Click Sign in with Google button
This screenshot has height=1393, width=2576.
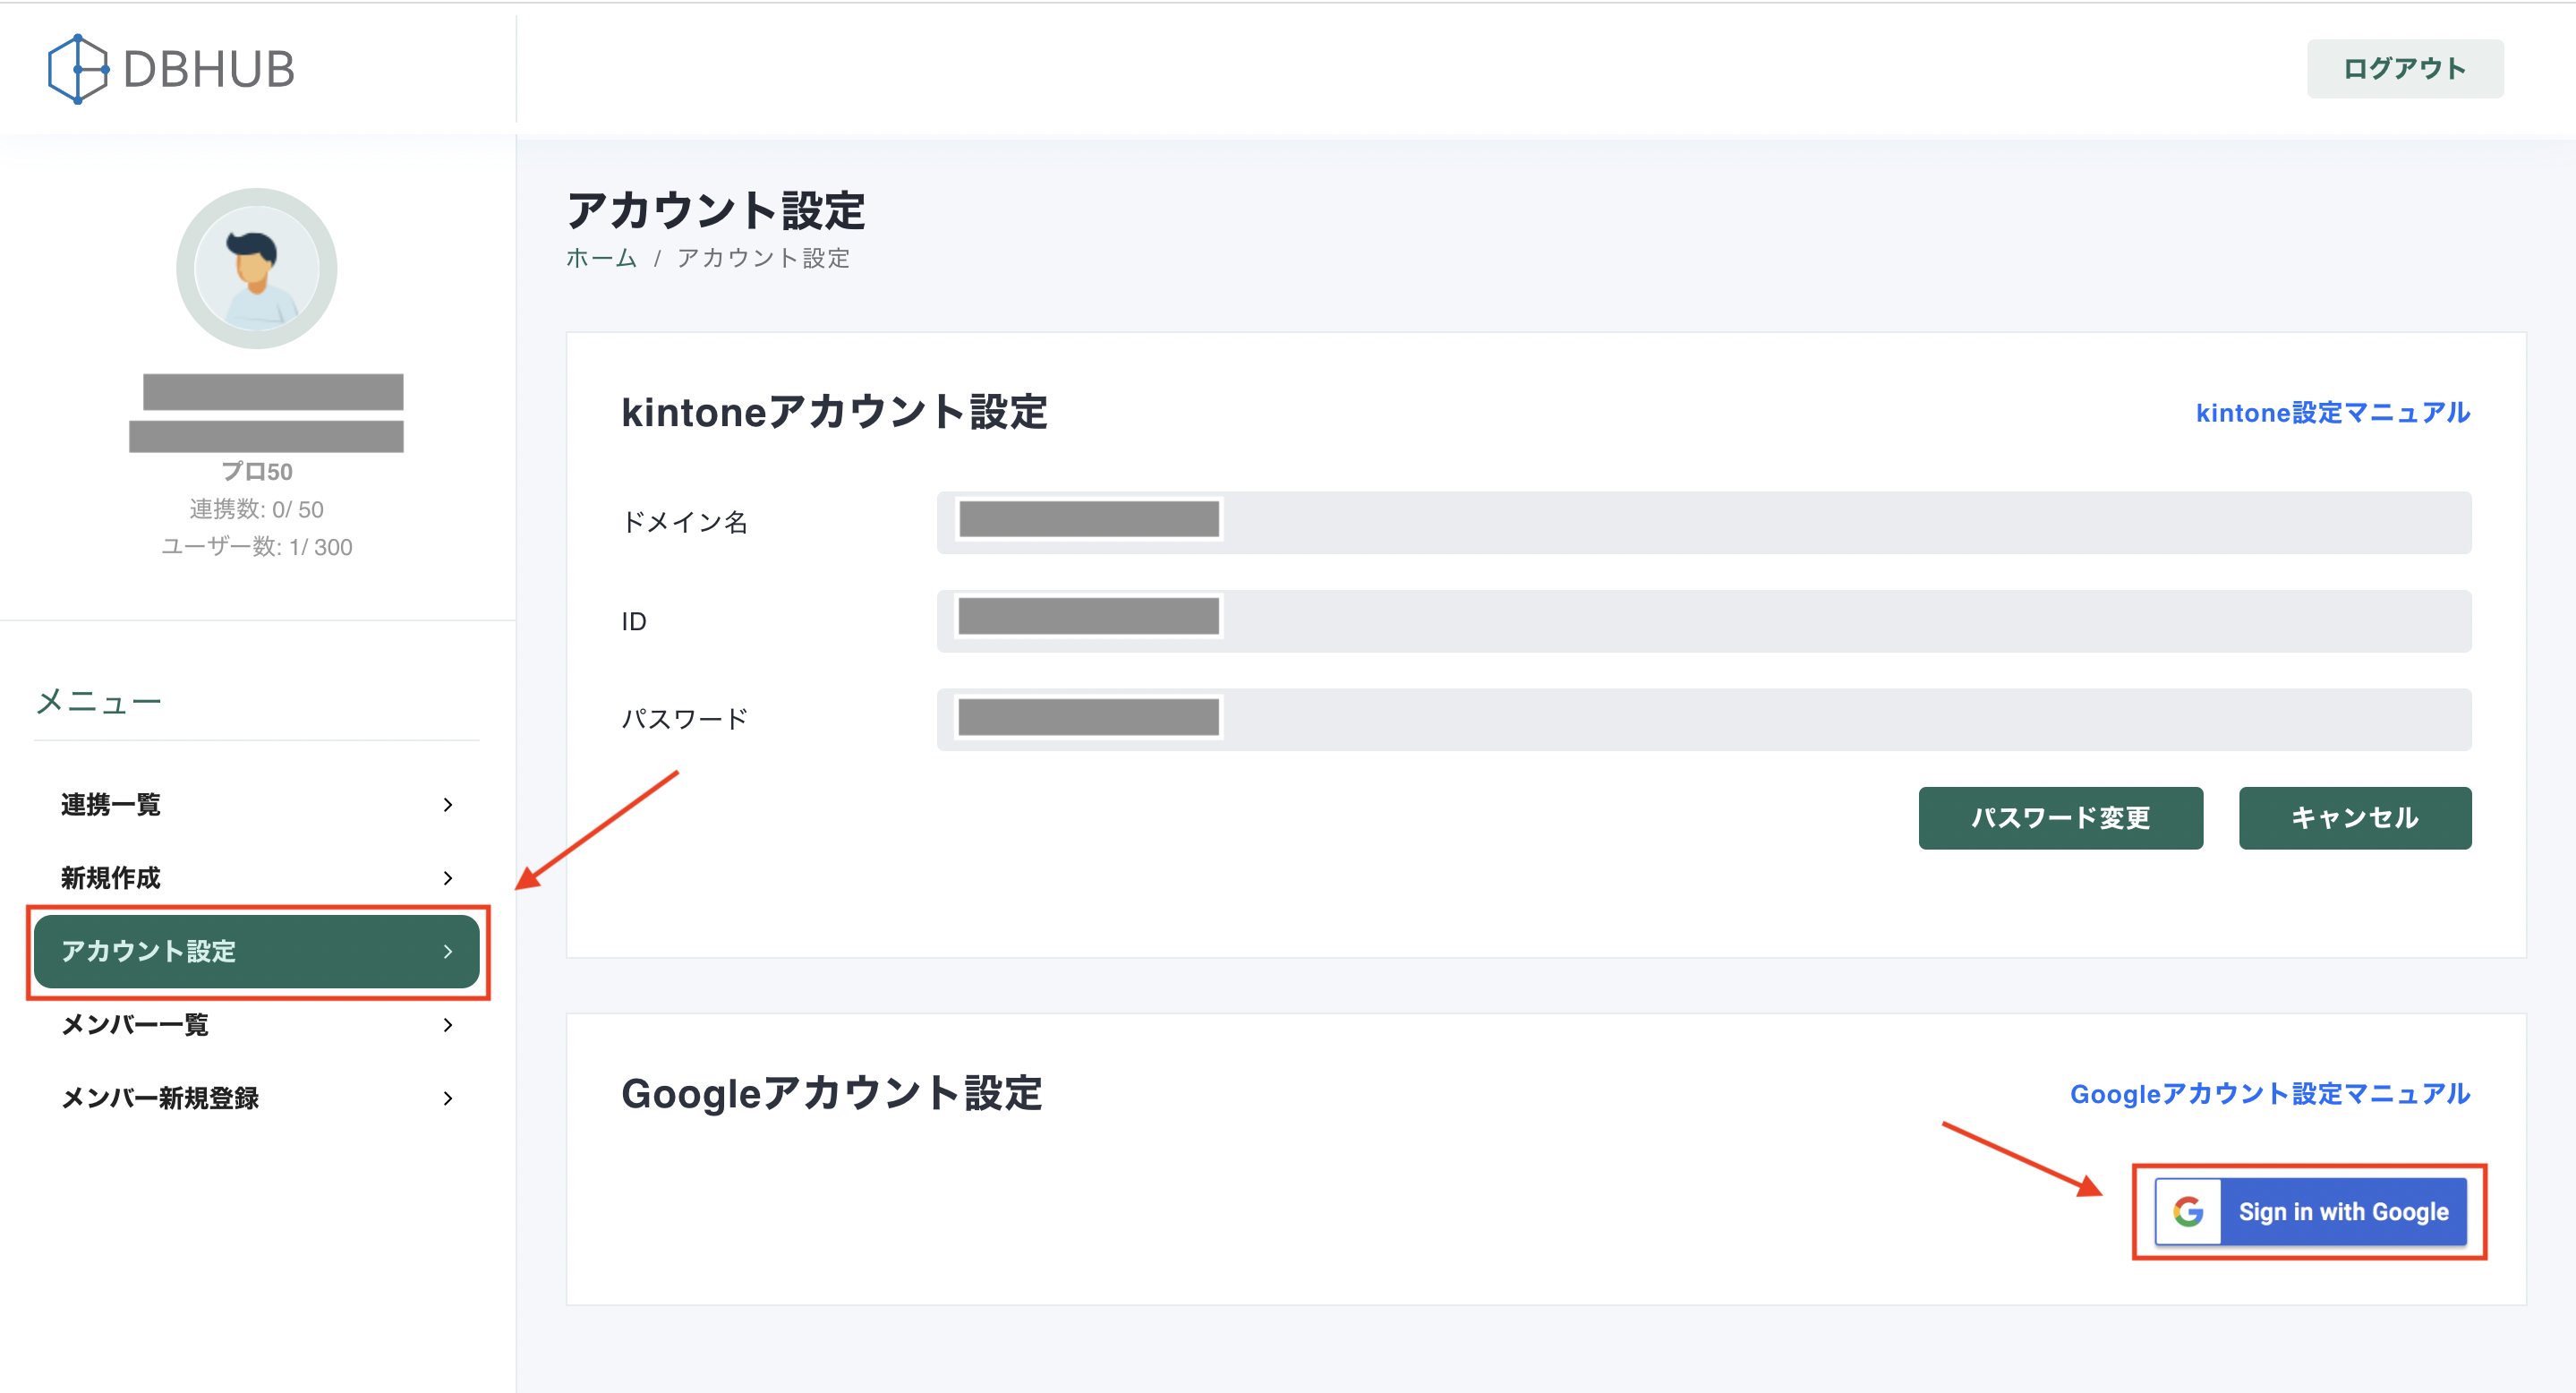(x=2342, y=1212)
